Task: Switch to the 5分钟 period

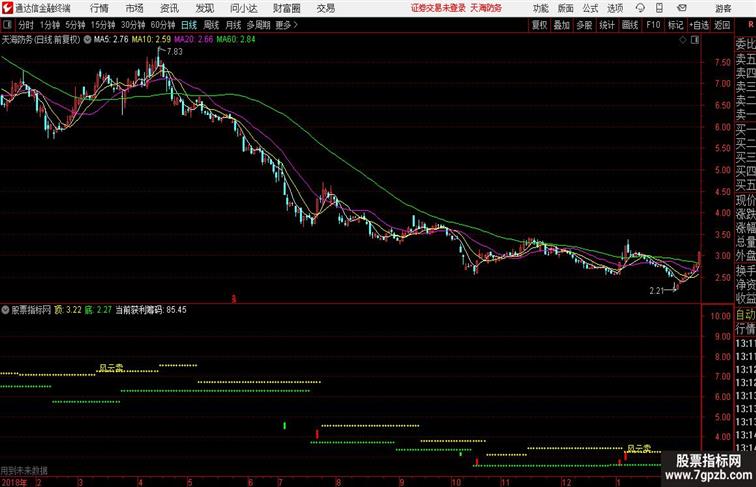Action: (75, 25)
